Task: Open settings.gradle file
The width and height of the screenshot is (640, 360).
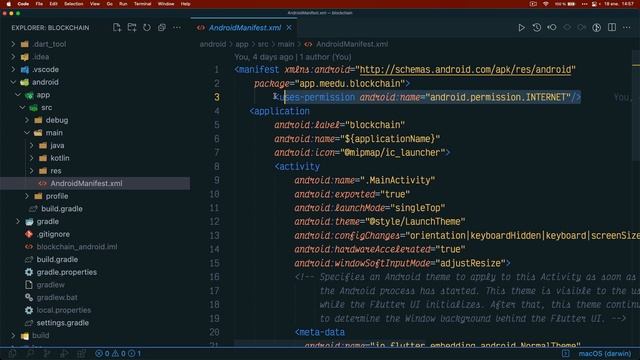Action: pyautogui.click(x=62, y=322)
